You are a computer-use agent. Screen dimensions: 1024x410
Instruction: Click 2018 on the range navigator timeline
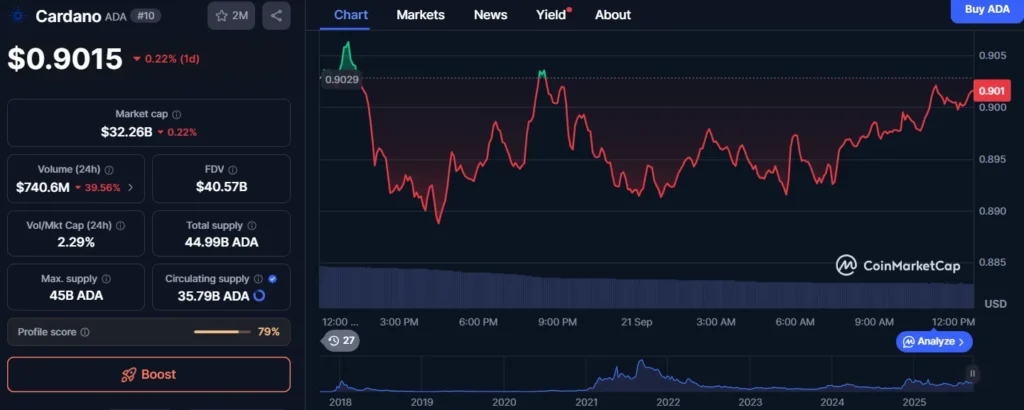tap(339, 402)
